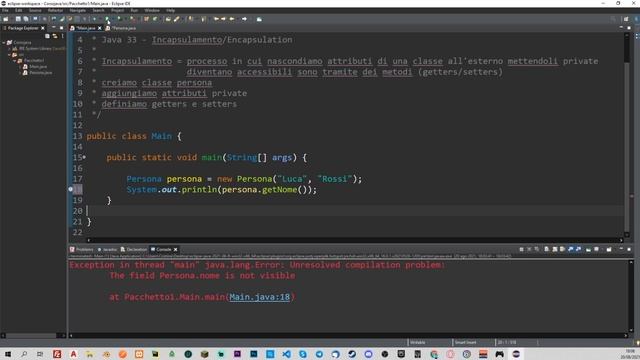
Task: Click the Back navigation arrow in toolbar
Action: 232,19
